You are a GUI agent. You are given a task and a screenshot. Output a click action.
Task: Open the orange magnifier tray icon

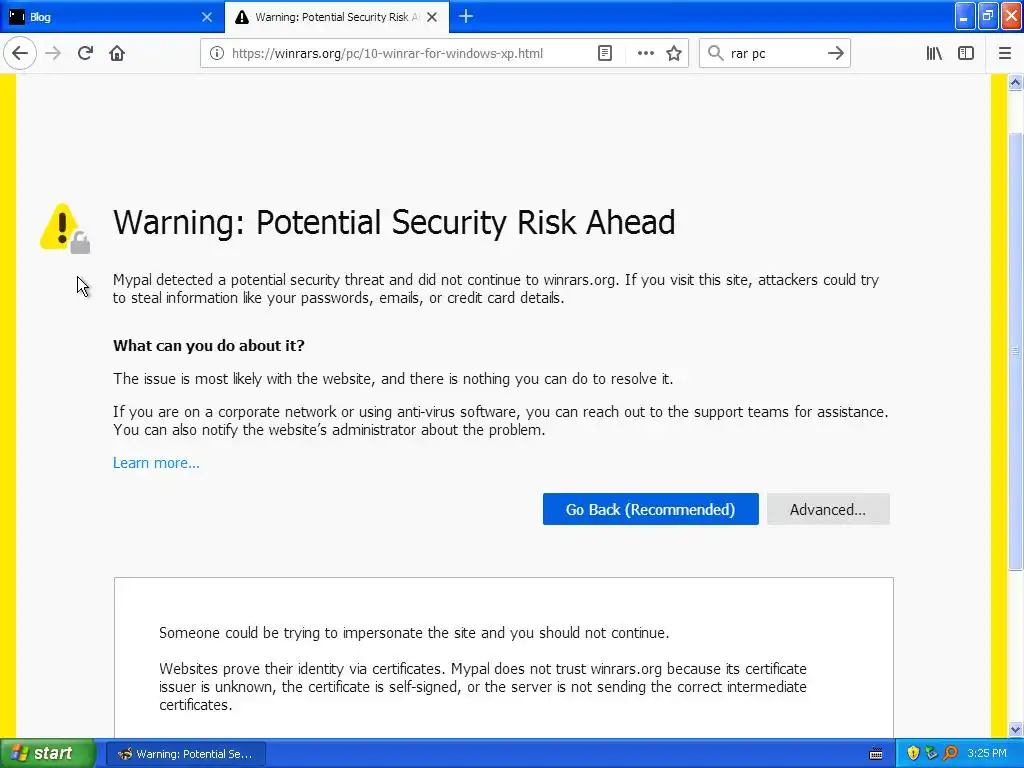coord(950,754)
